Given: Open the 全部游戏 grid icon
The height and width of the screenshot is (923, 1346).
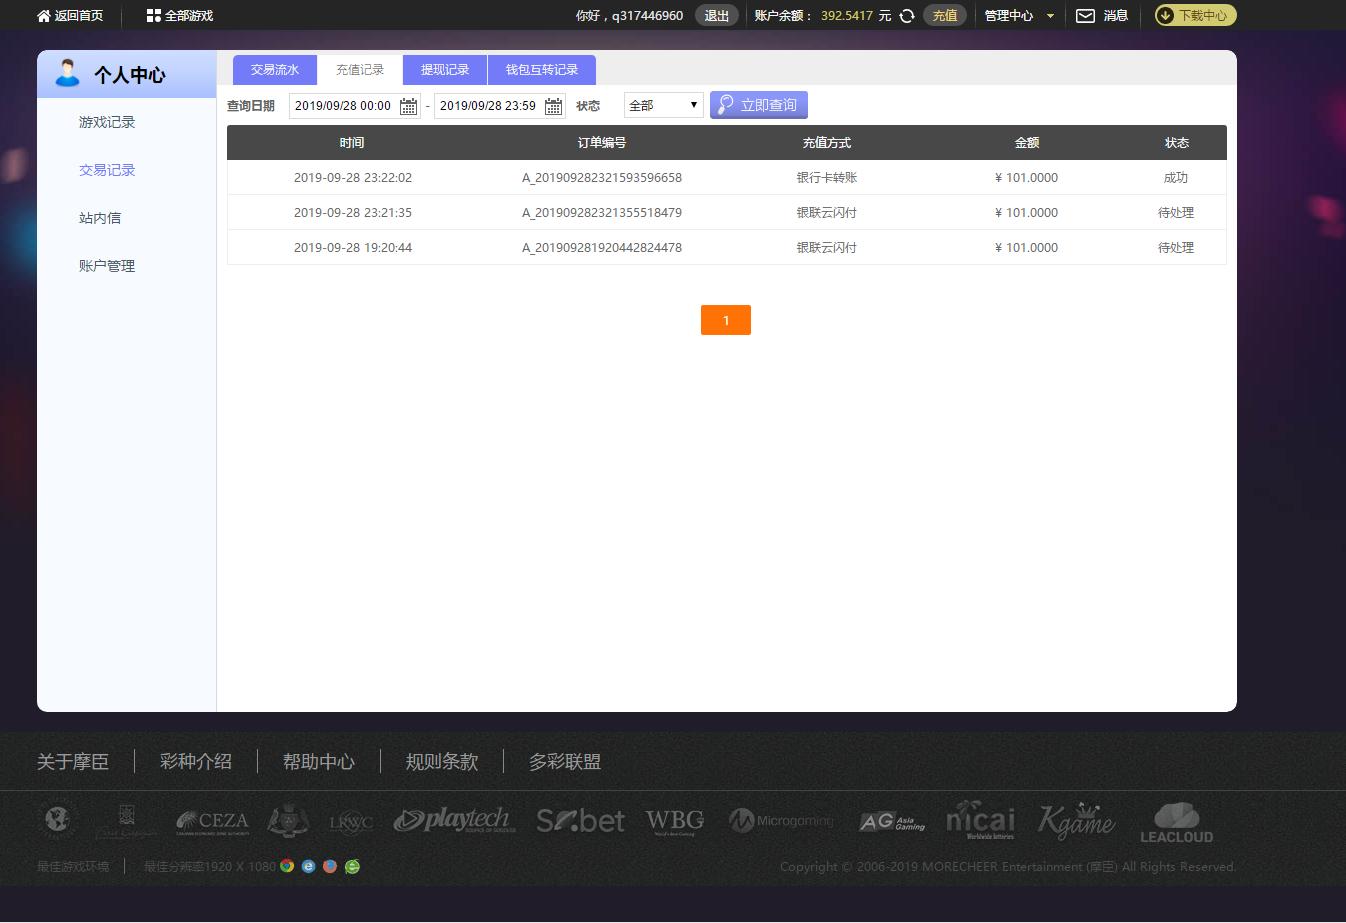Looking at the screenshot, I should coord(153,15).
